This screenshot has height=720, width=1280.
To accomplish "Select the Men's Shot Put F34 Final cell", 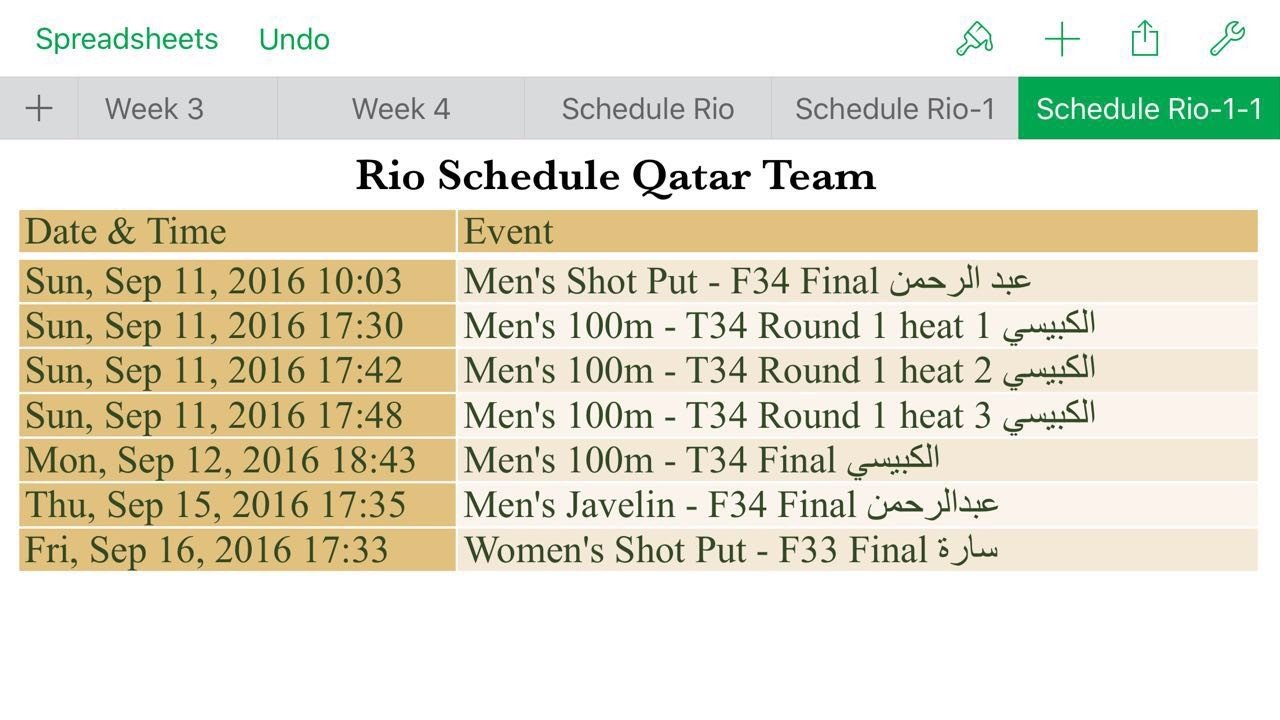I will tap(858, 281).
